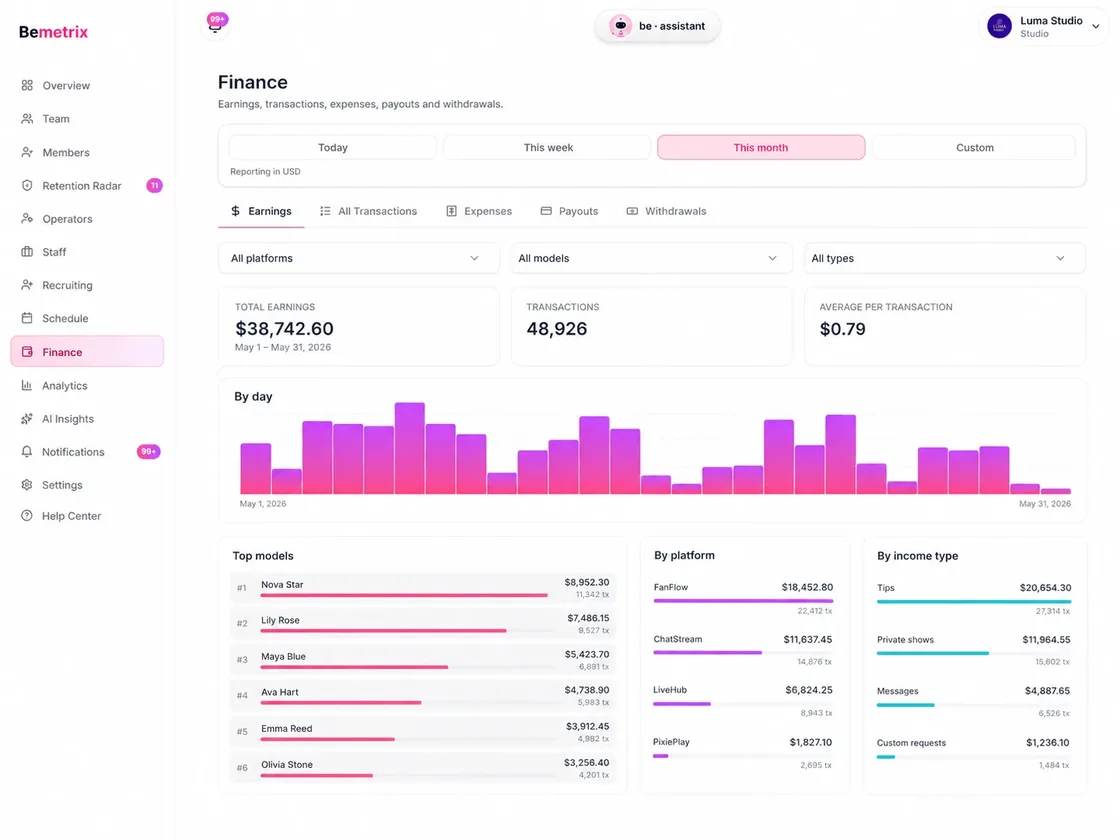Image resolution: width=1120 pixels, height=840 pixels.
Task: Go to the Analytics page
Action: pos(87,386)
